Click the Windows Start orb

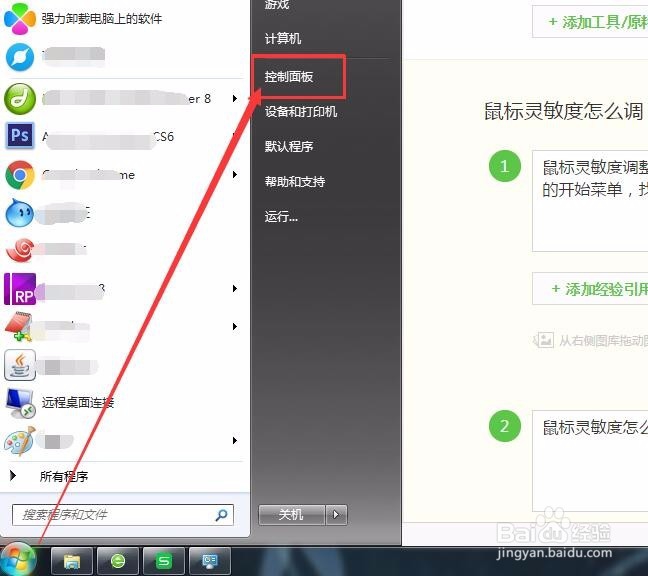[18, 560]
